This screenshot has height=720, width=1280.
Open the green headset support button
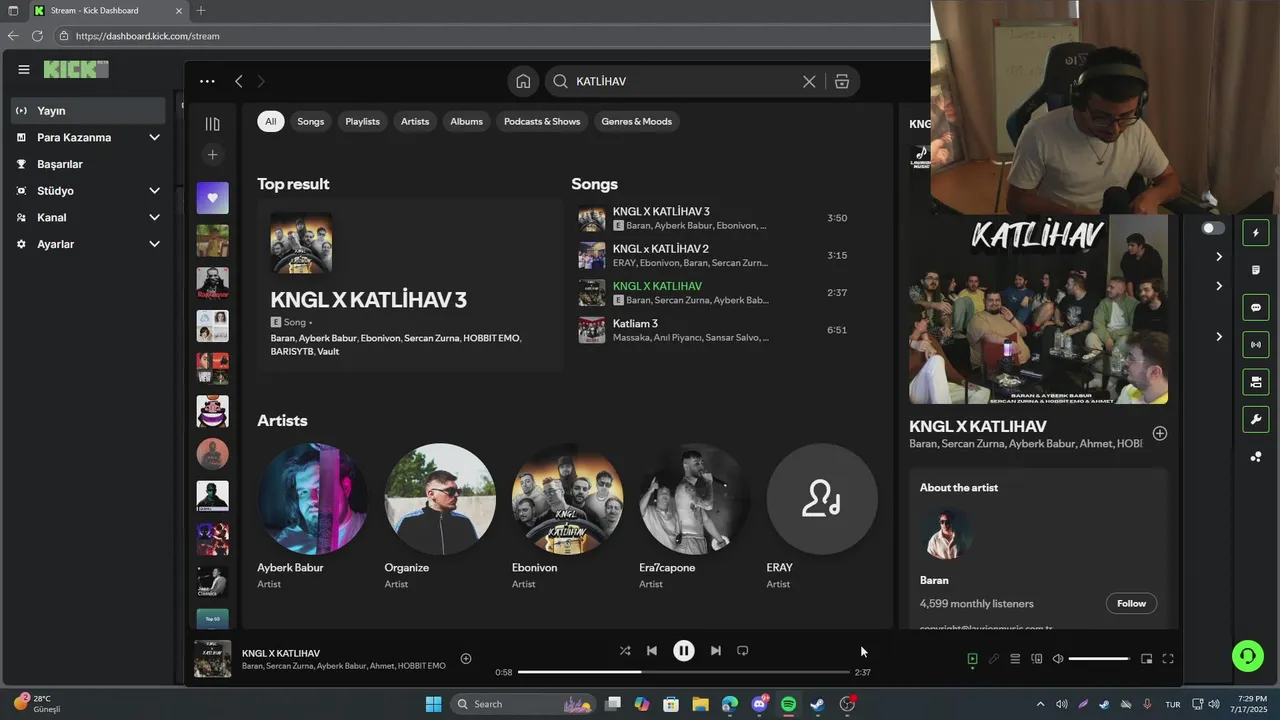coord(1248,656)
